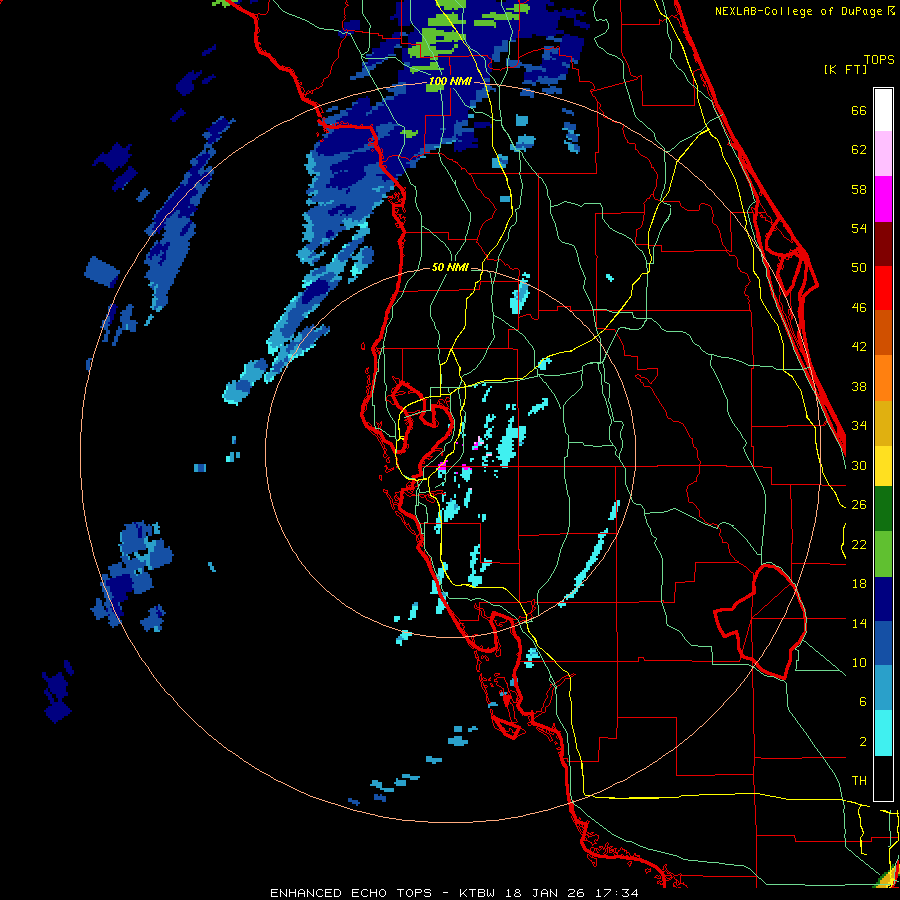Click the light blue 14 kft legend swatch
The width and height of the screenshot is (900, 900).
883,688
